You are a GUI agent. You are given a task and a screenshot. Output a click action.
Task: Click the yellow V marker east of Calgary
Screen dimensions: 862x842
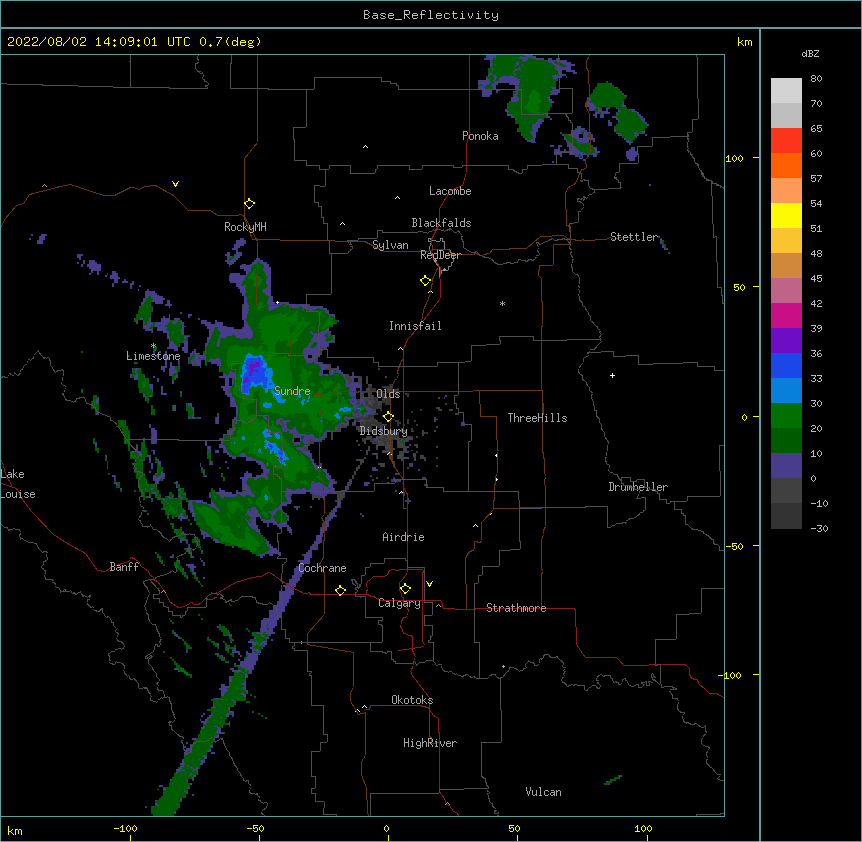[429, 584]
